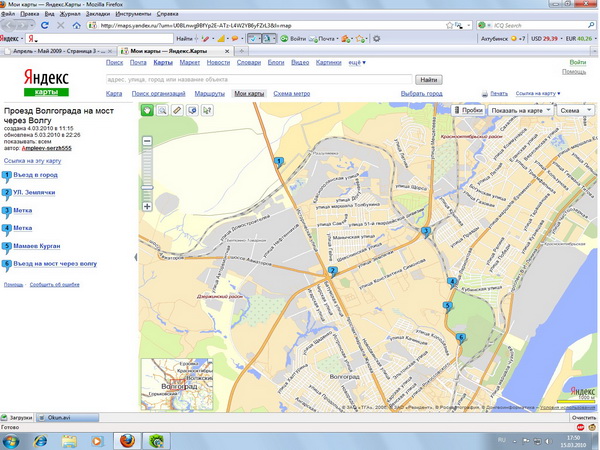
Task: Open the Ссылка на карту dropdown
Action: pos(538,93)
